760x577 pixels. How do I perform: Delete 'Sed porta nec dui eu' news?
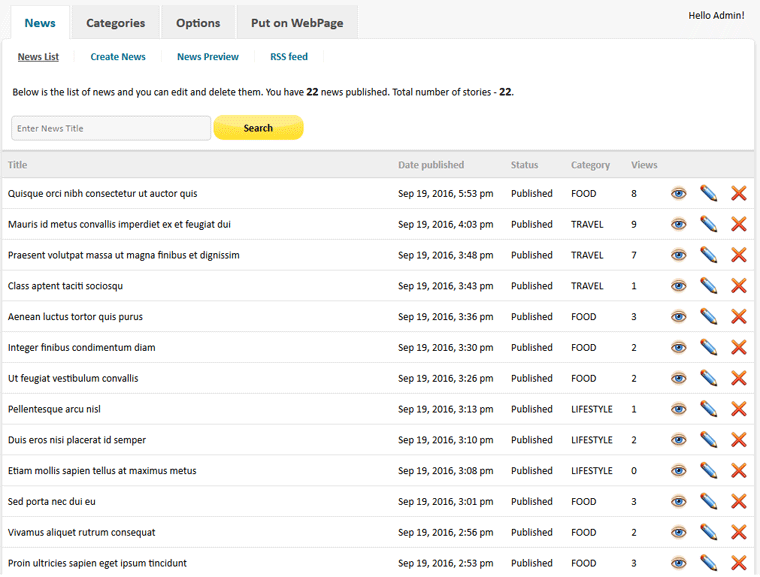(739, 501)
